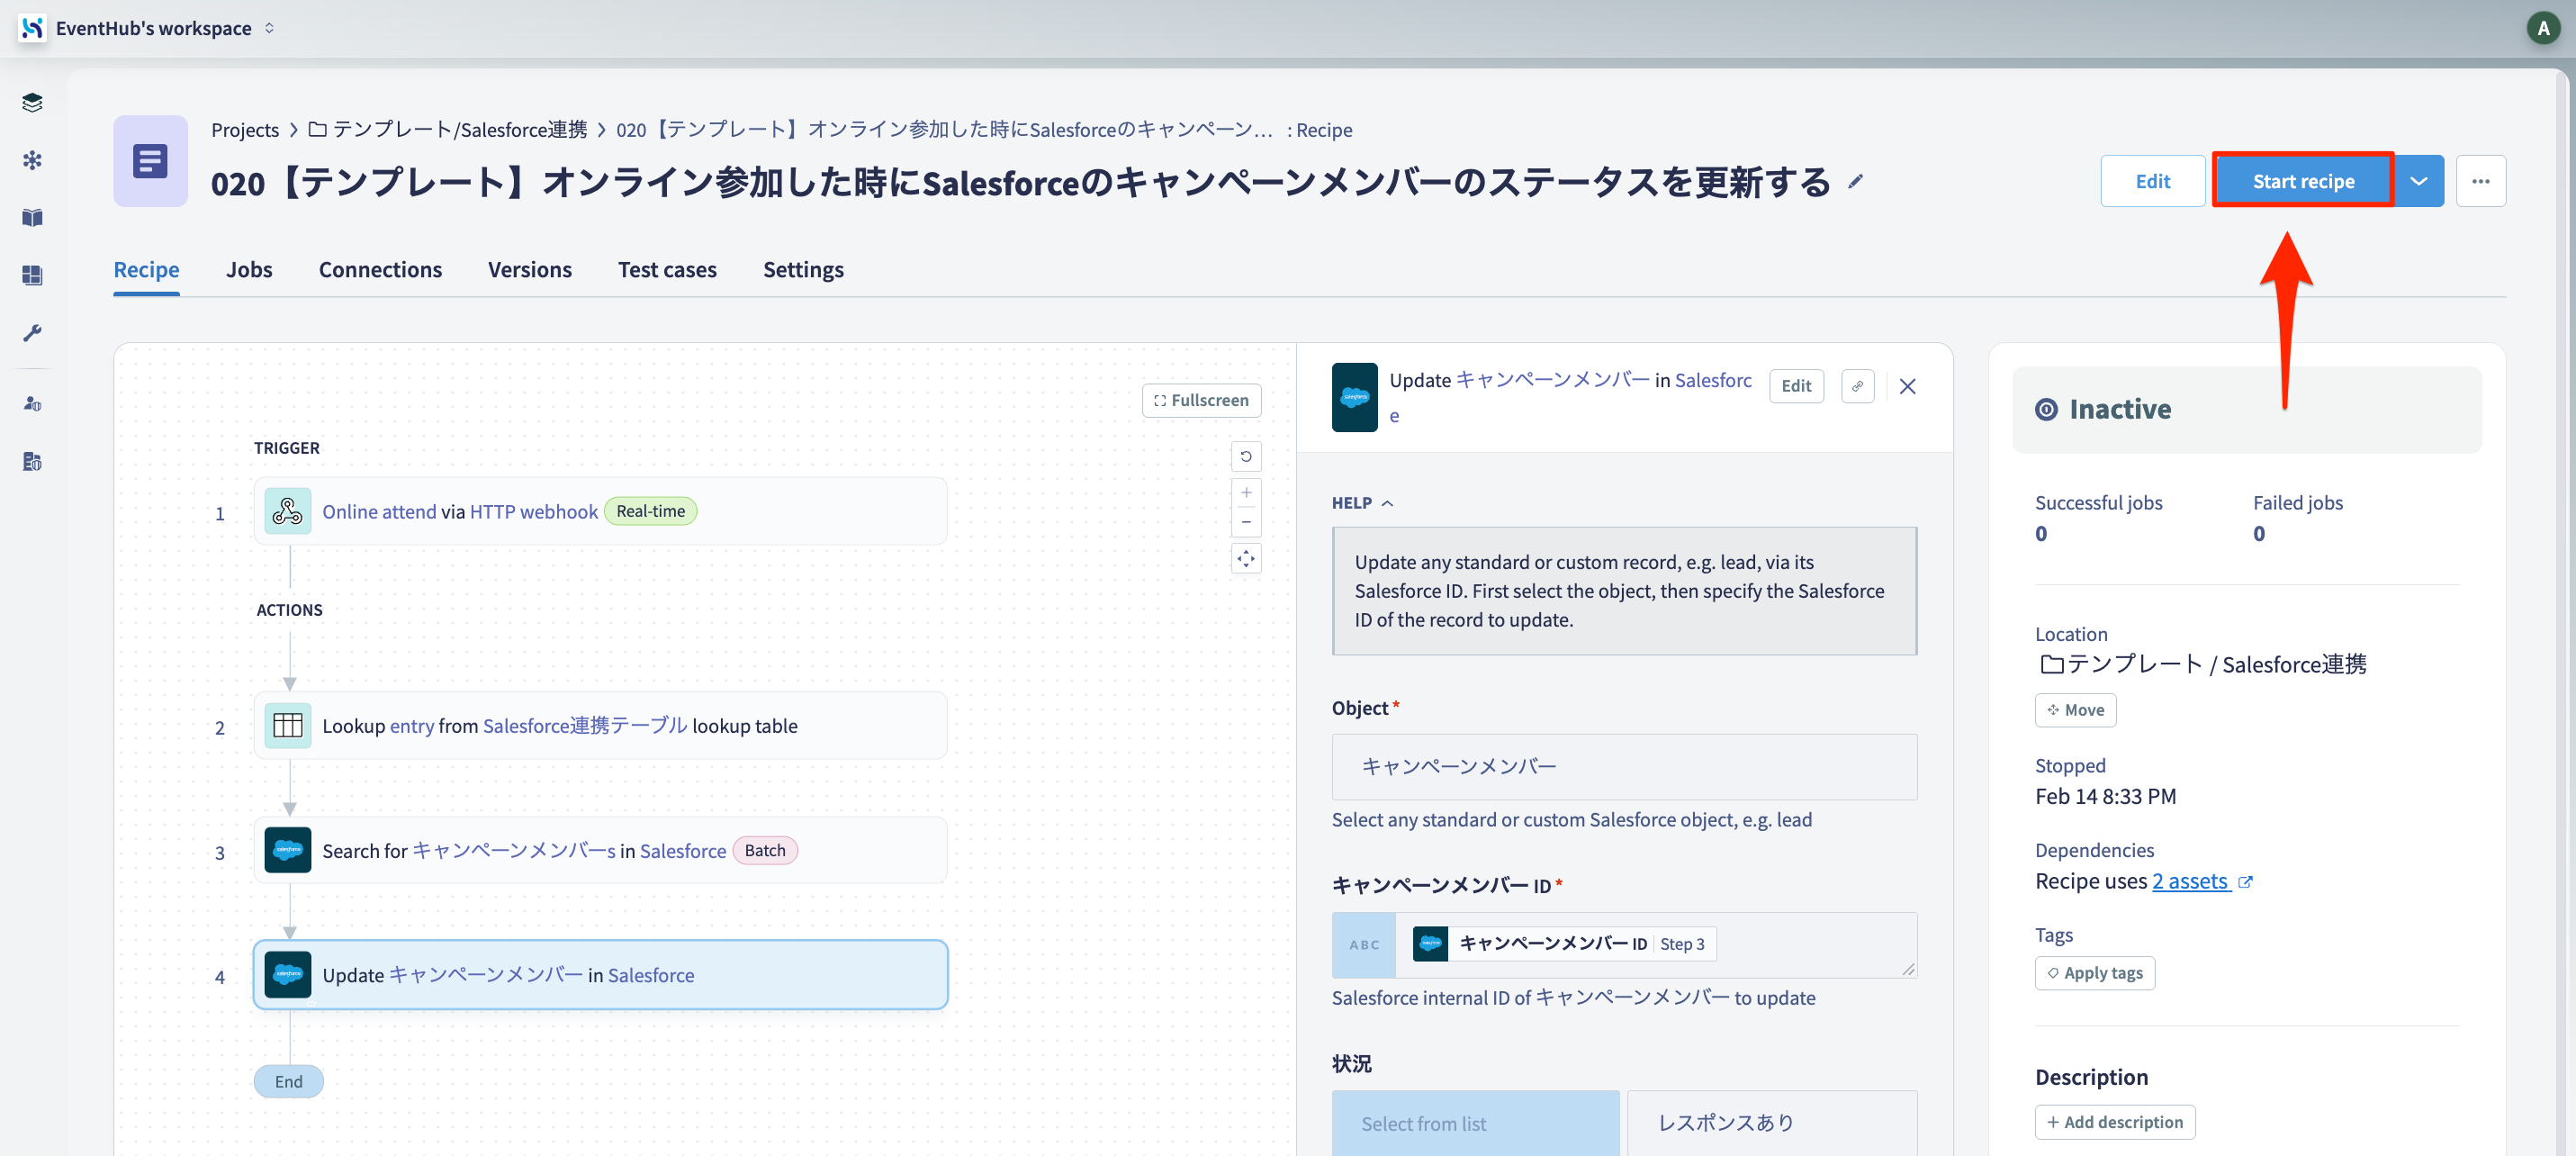Fit recipe to view with center icon

1246,558
